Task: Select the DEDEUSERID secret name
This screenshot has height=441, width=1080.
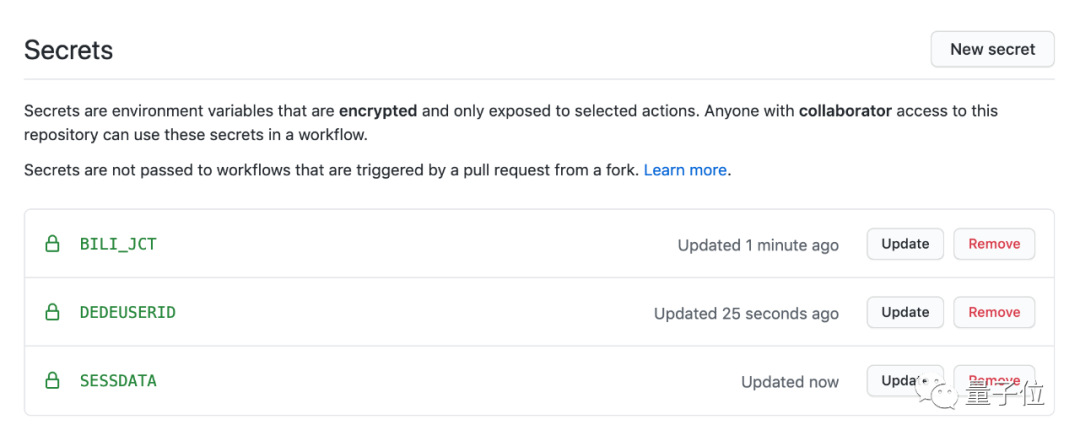Action: click(x=127, y=312)
